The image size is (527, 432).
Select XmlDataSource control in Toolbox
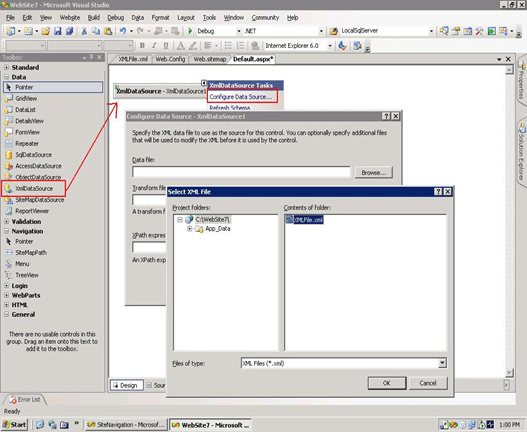click(x=34, y=189)
